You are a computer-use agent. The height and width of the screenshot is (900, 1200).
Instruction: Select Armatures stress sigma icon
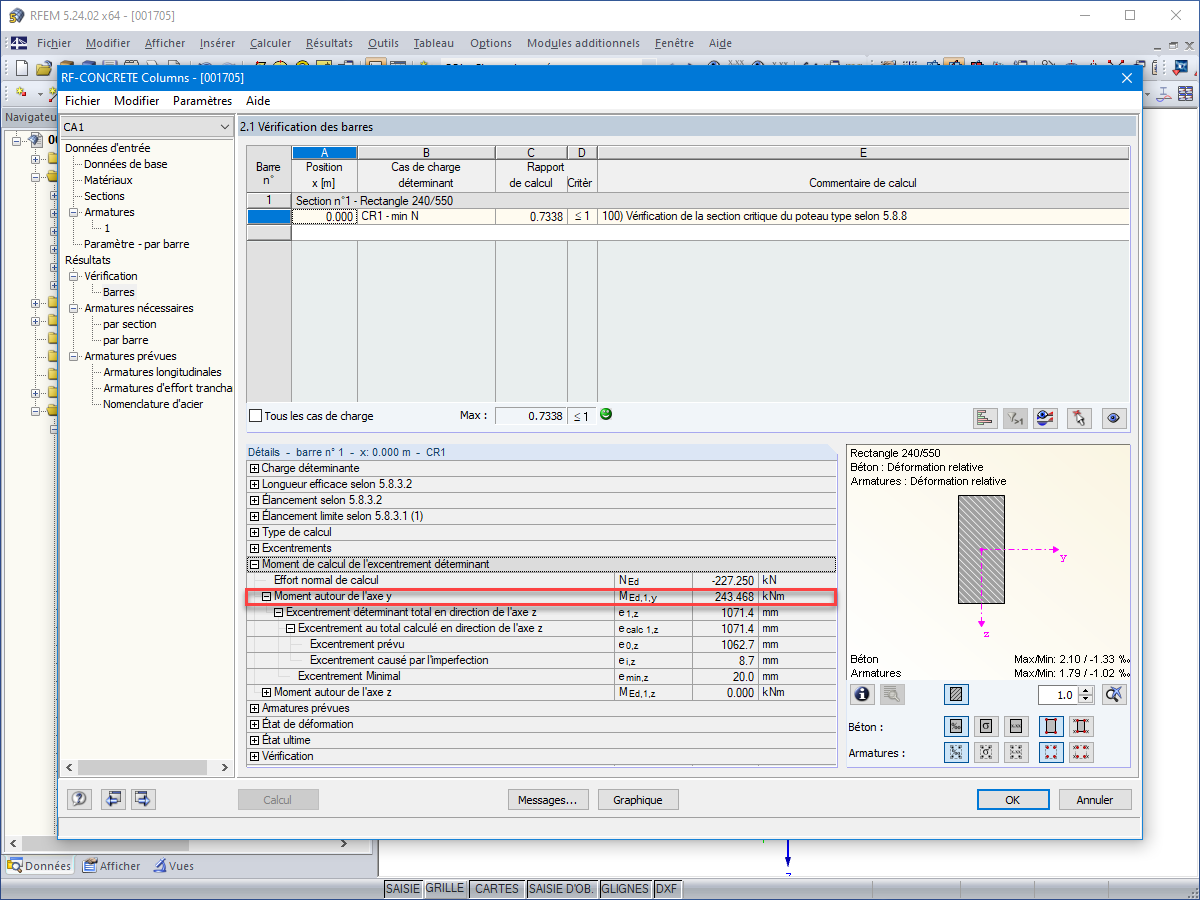tap(986, 753)
